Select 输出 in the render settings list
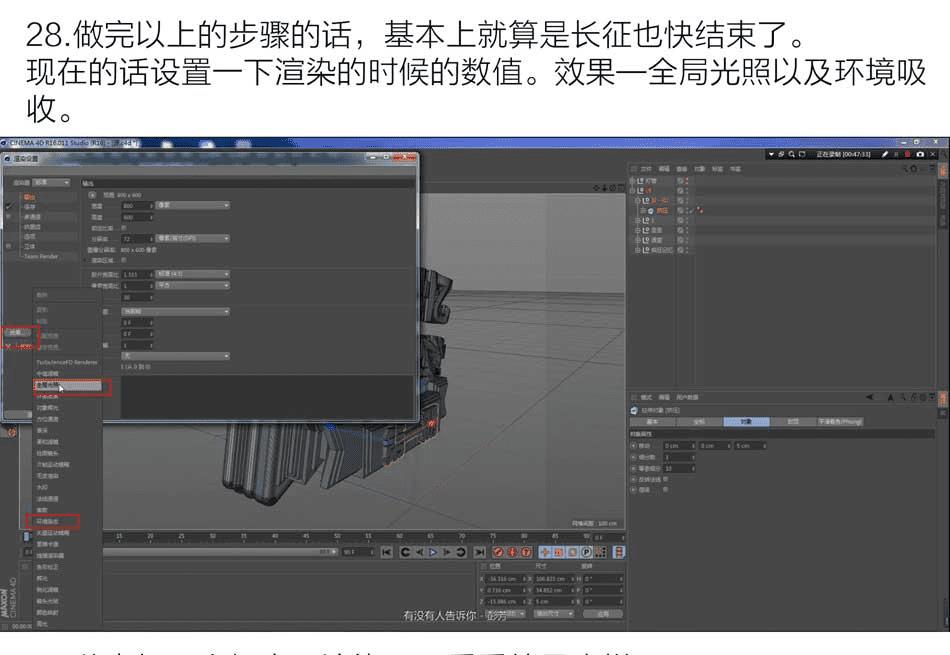 (30, 197)
